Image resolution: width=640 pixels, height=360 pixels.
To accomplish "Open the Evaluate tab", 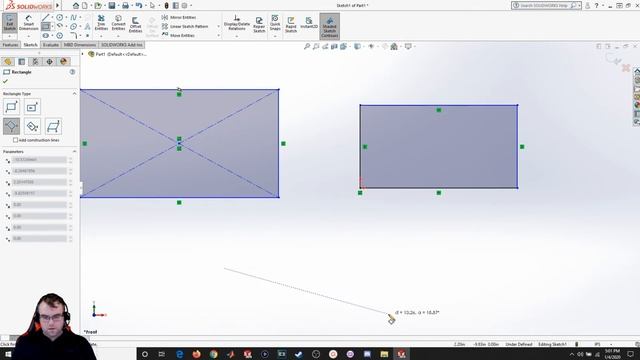I will coord(51,45).
